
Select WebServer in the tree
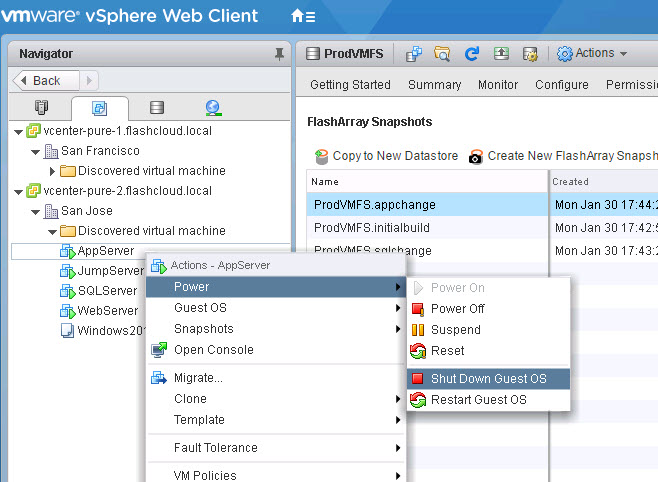coord(108,311)
